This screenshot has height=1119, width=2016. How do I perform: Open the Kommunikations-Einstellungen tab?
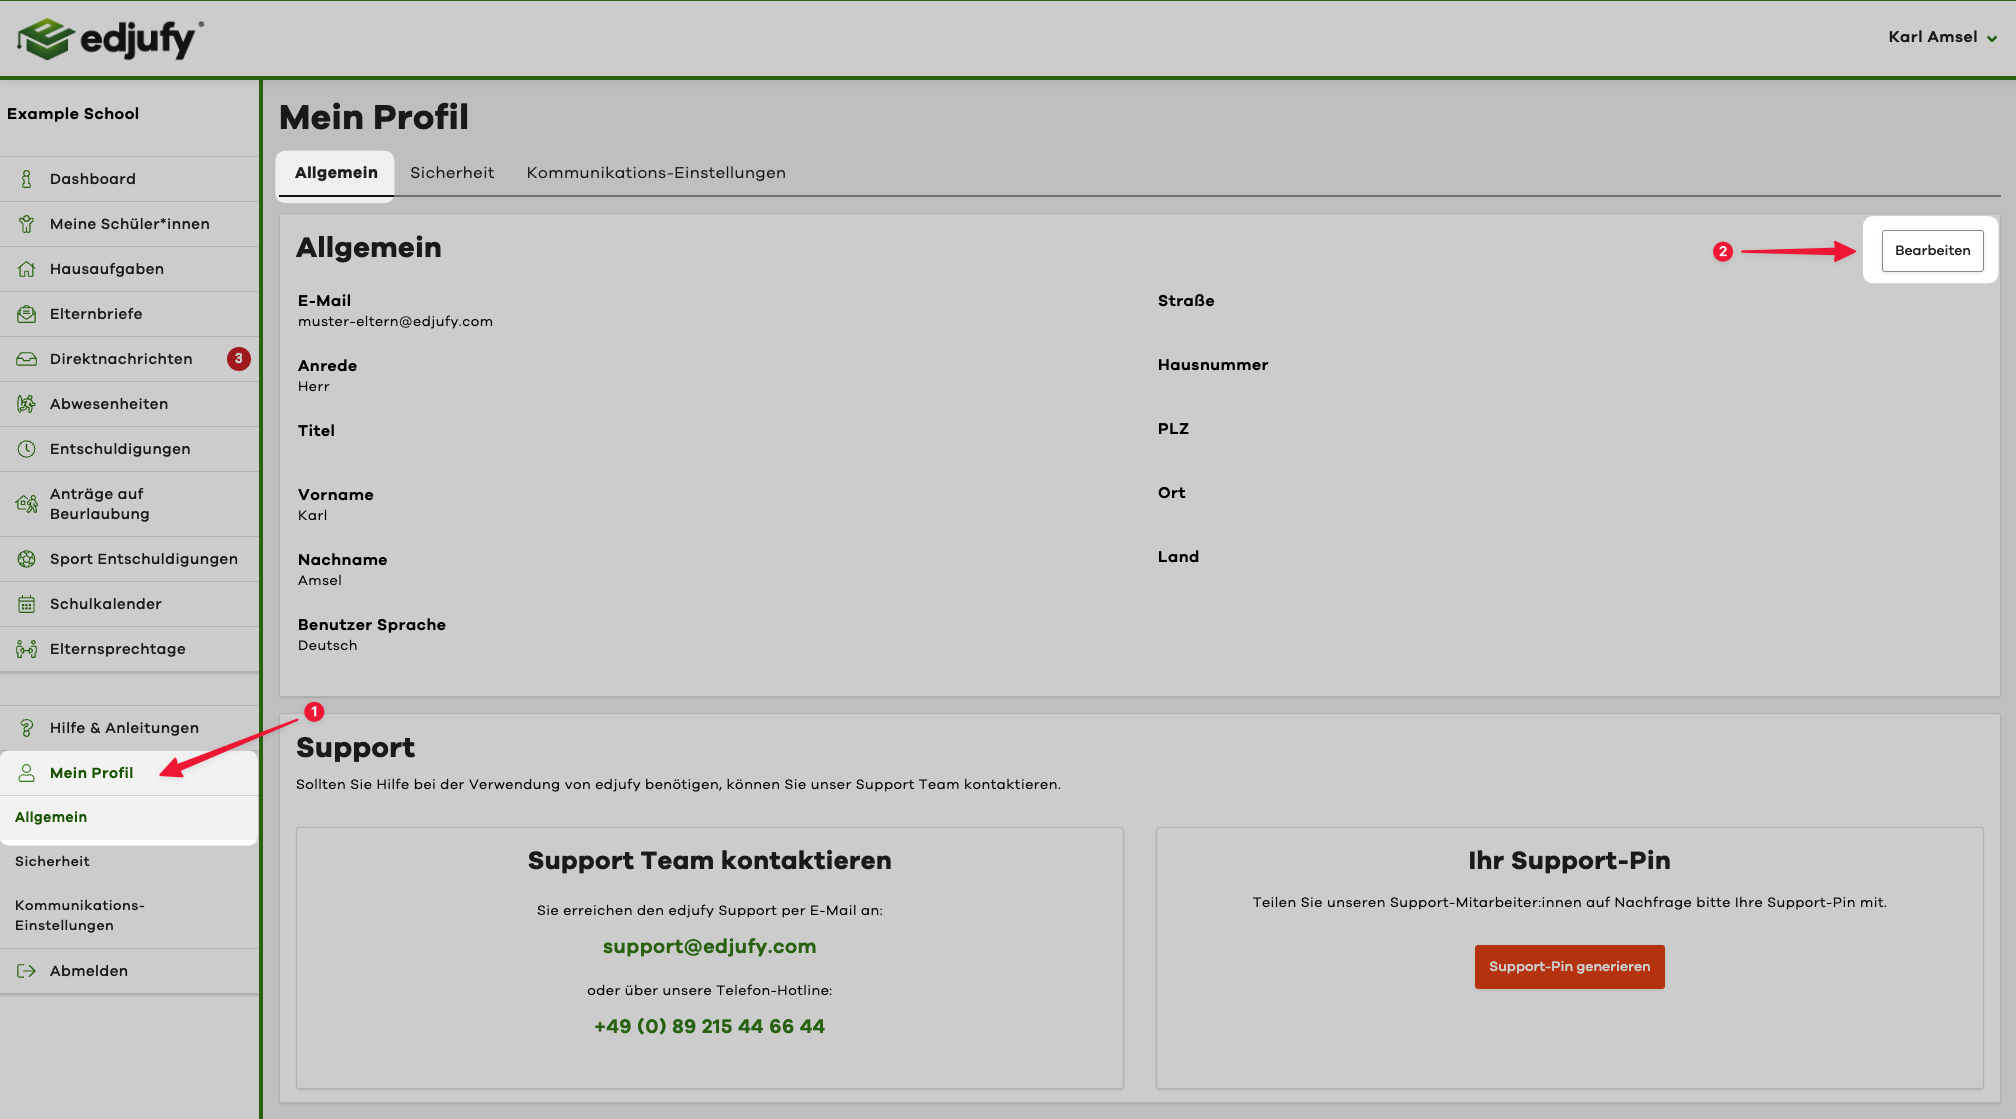(656, 173)
